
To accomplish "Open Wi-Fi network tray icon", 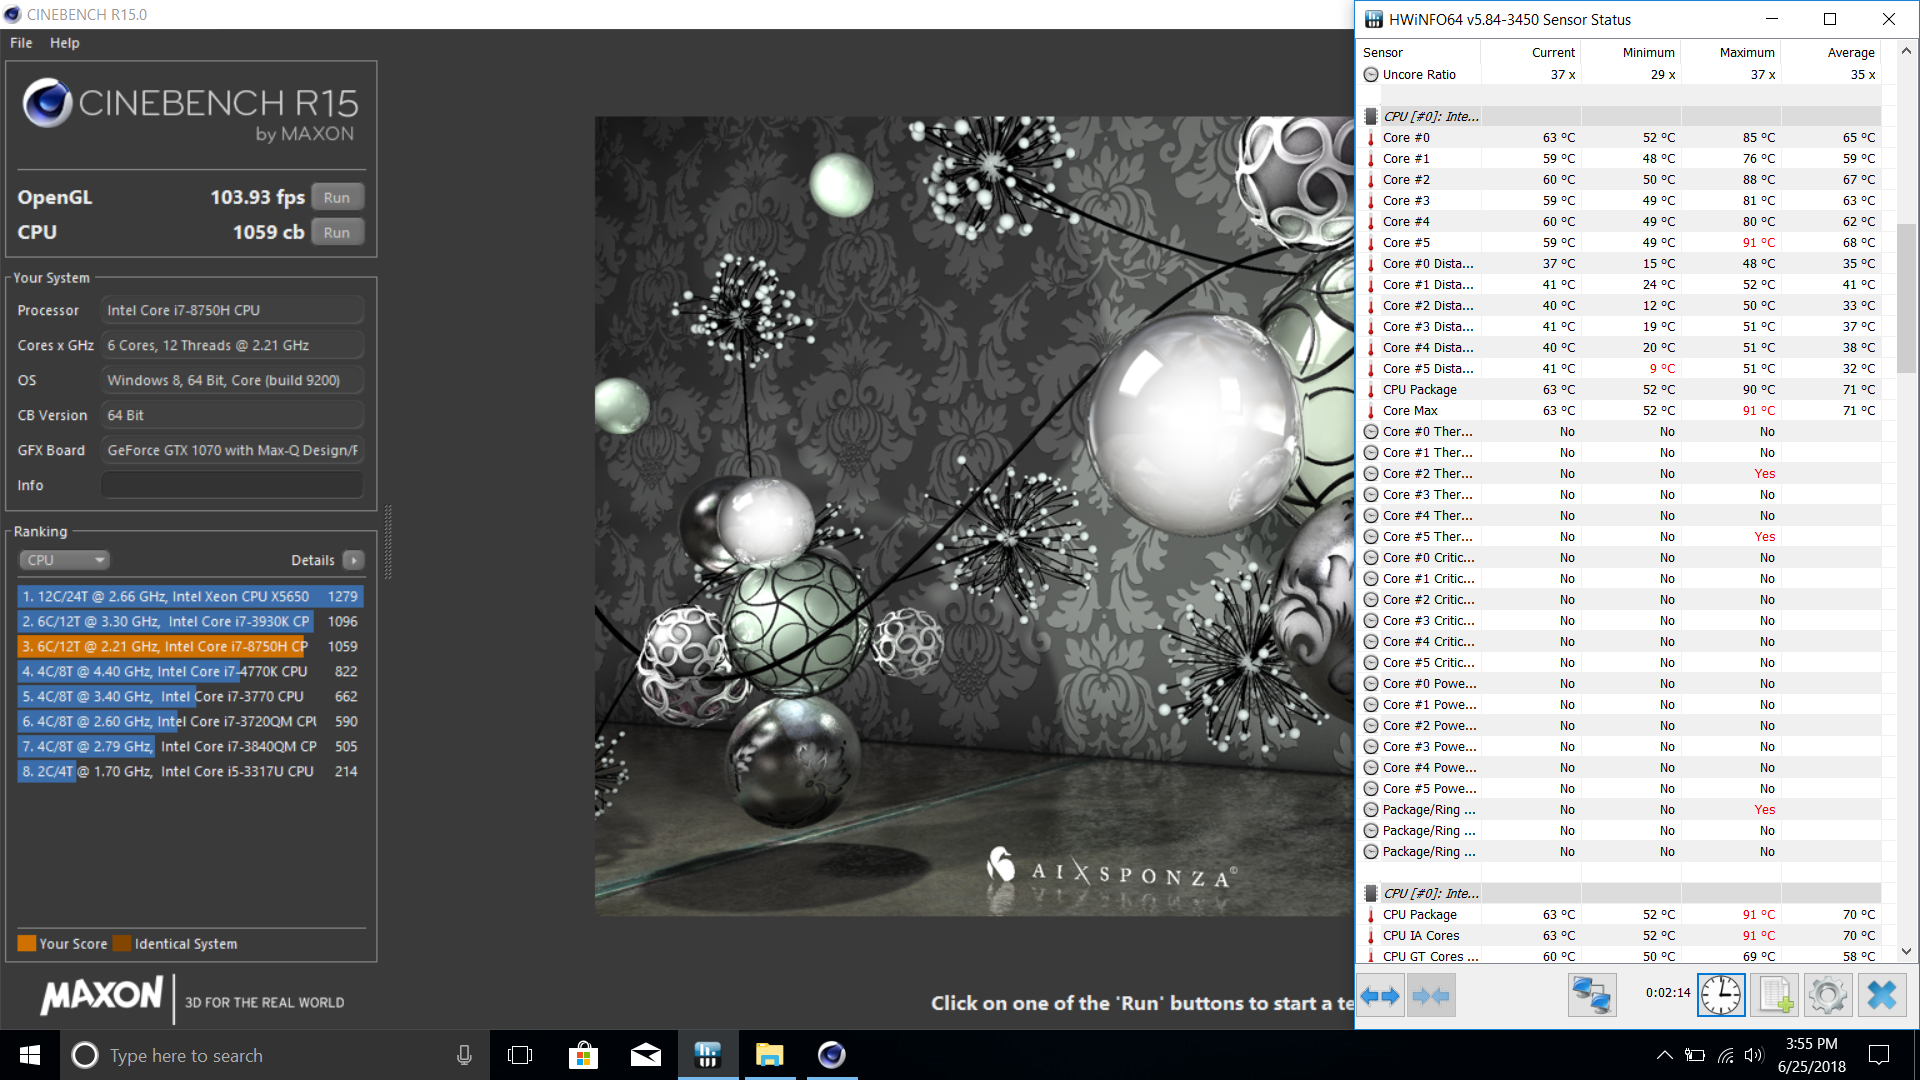I will point(1726,1055).
